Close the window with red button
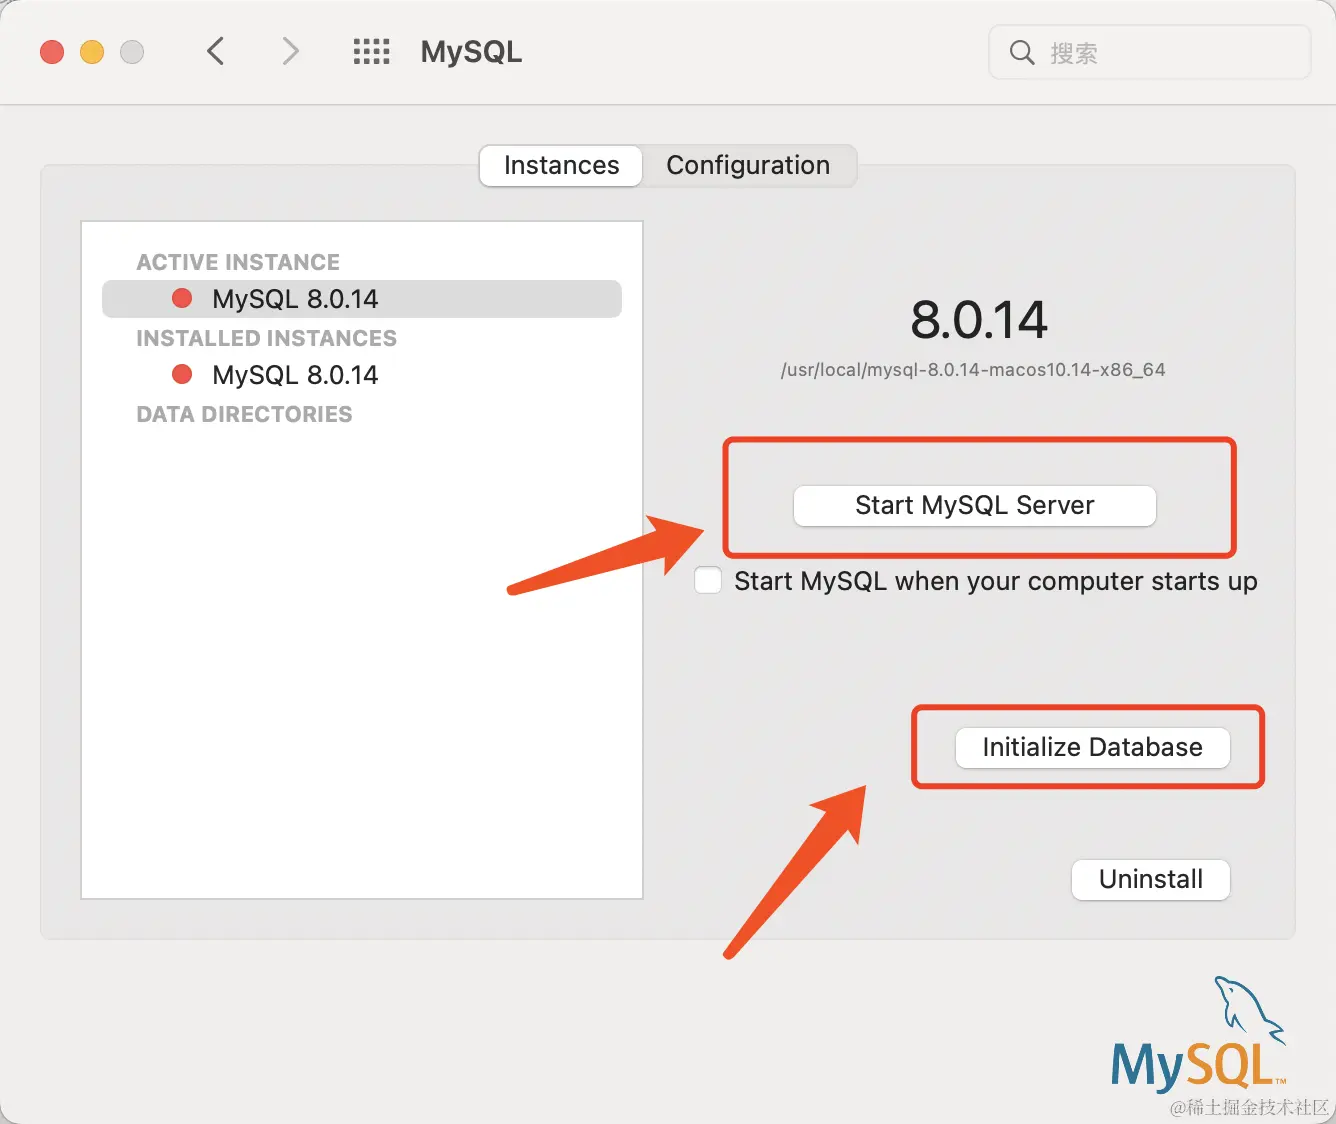The width and height of the screenshot is (1336, 1124). click(x=52, y=52)
